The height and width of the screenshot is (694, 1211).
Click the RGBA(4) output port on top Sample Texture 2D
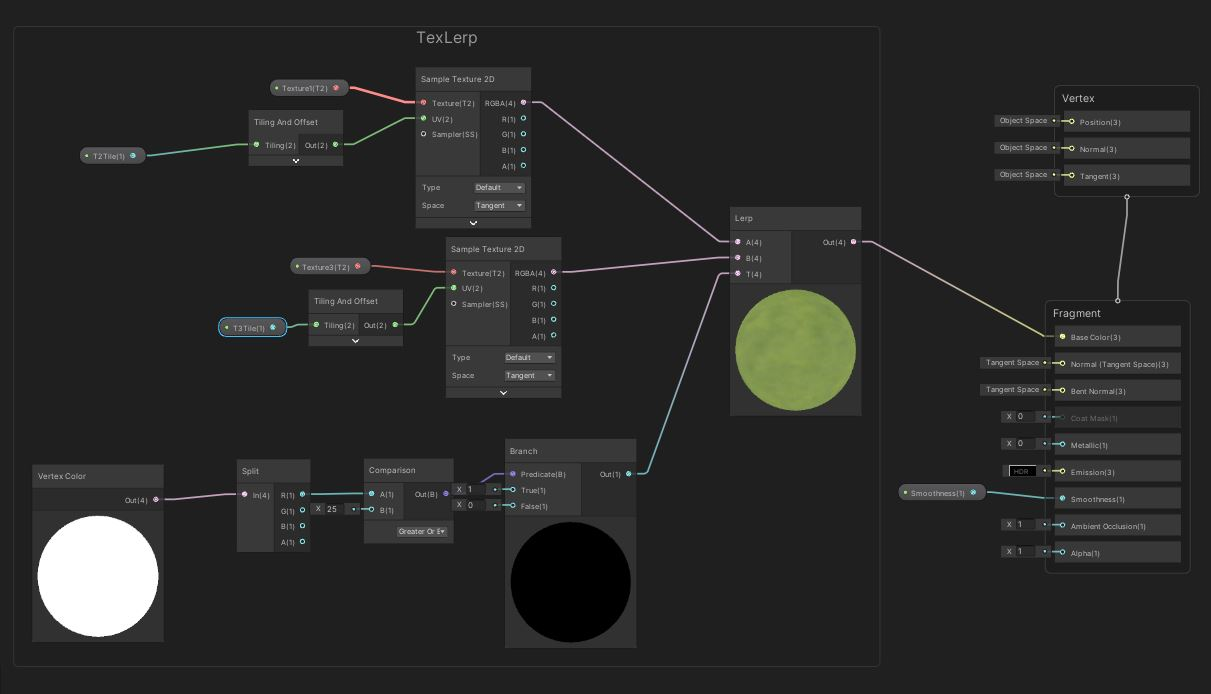[x=524, y=102]
